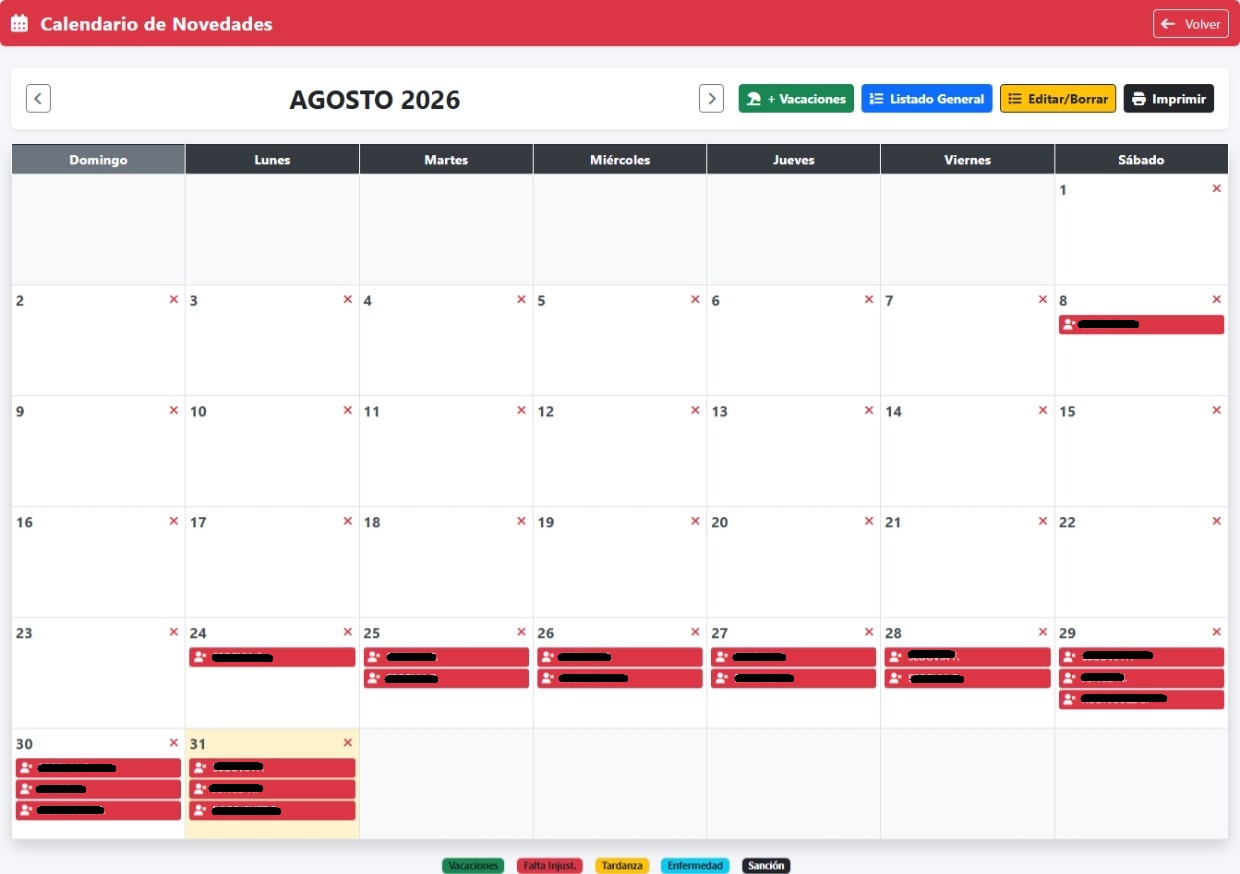Open the red absence entry on day 8
This screenshot has width=1240, height=874.
(x=1141, y=324)
